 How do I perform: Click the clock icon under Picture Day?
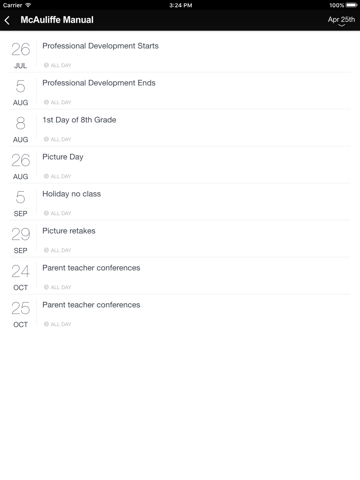click(46, 176)
